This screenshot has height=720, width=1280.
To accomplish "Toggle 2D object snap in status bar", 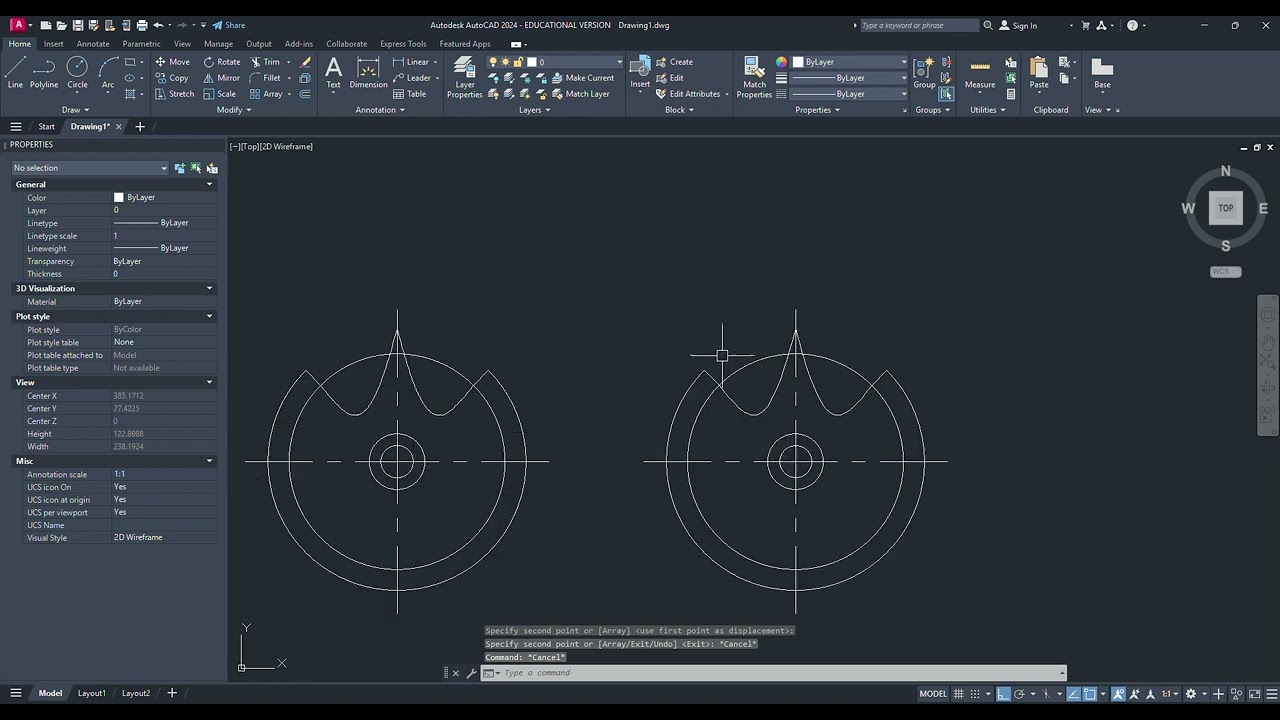I will pyautogui.click(x=1090, y=693).
